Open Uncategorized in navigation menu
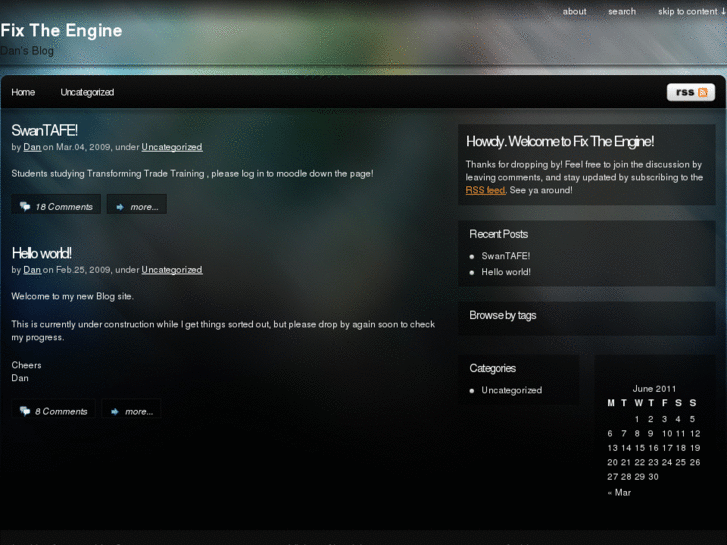 click(87, 92)
